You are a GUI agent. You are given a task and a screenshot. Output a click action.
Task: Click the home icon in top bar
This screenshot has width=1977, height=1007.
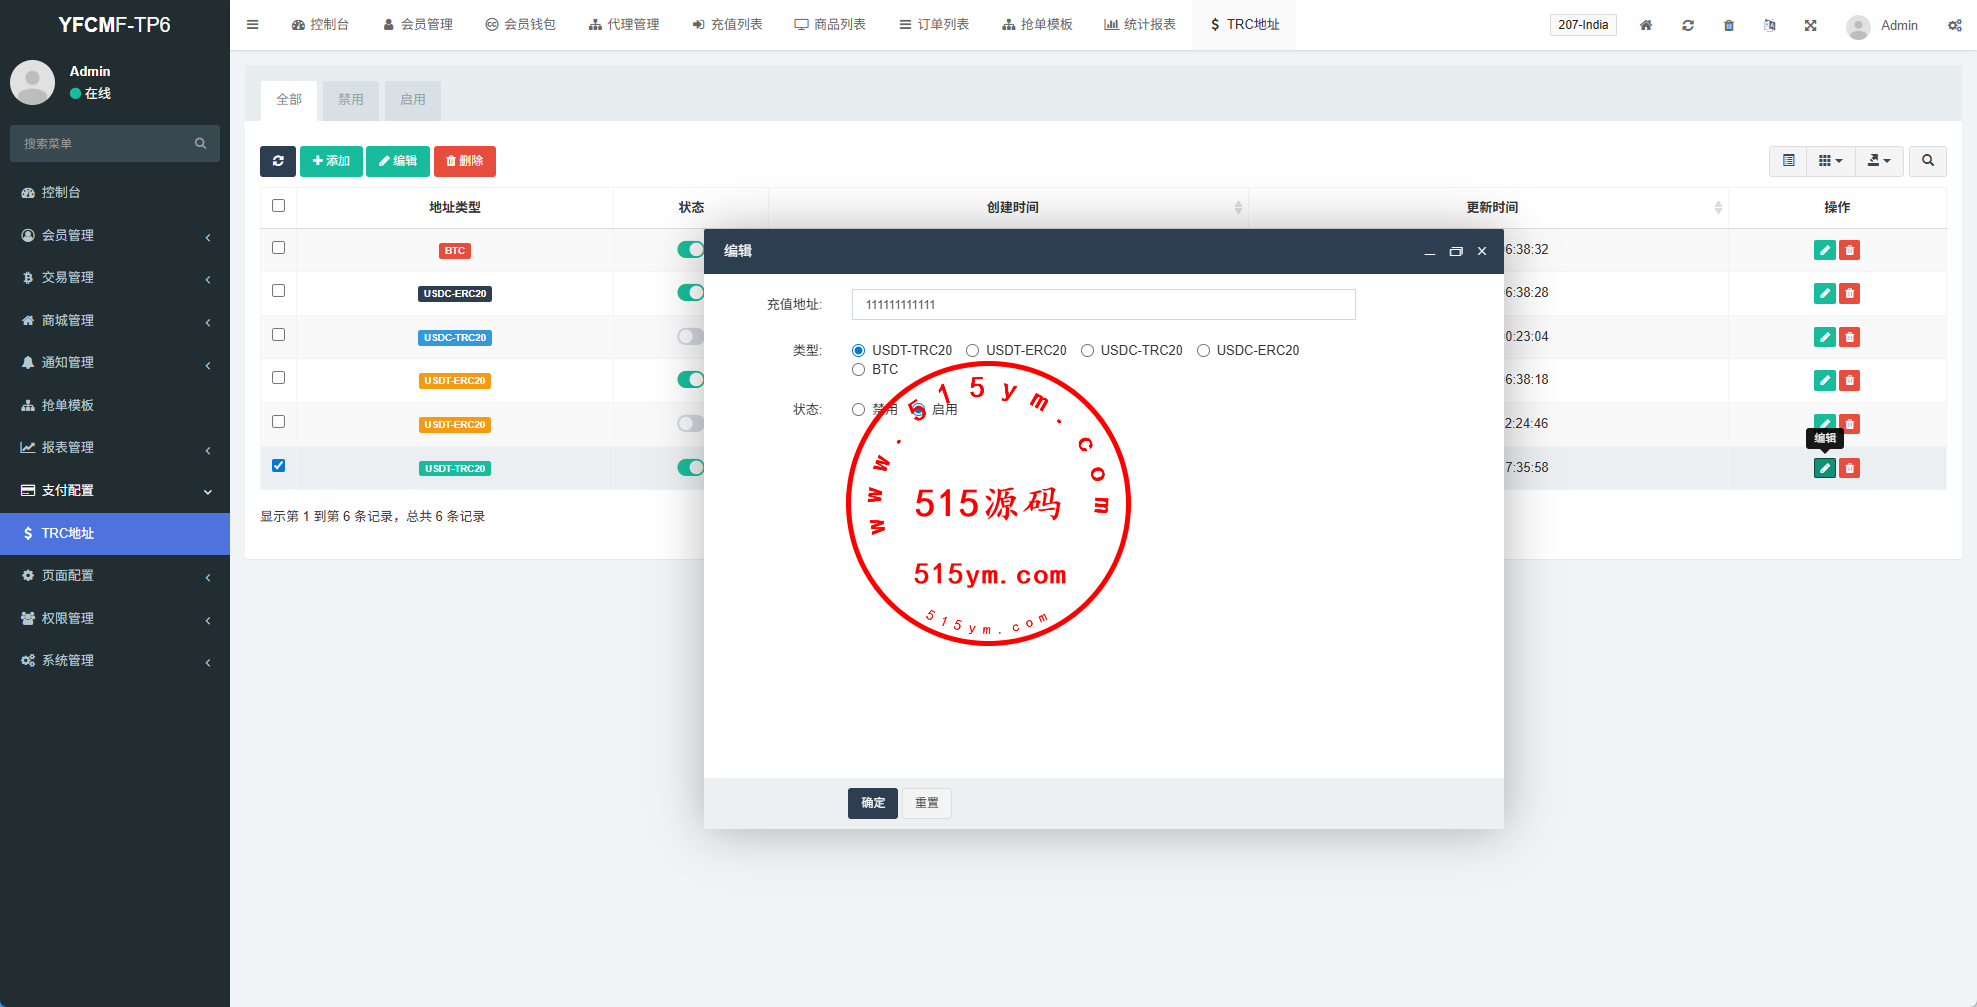(x=1645, y=25)
